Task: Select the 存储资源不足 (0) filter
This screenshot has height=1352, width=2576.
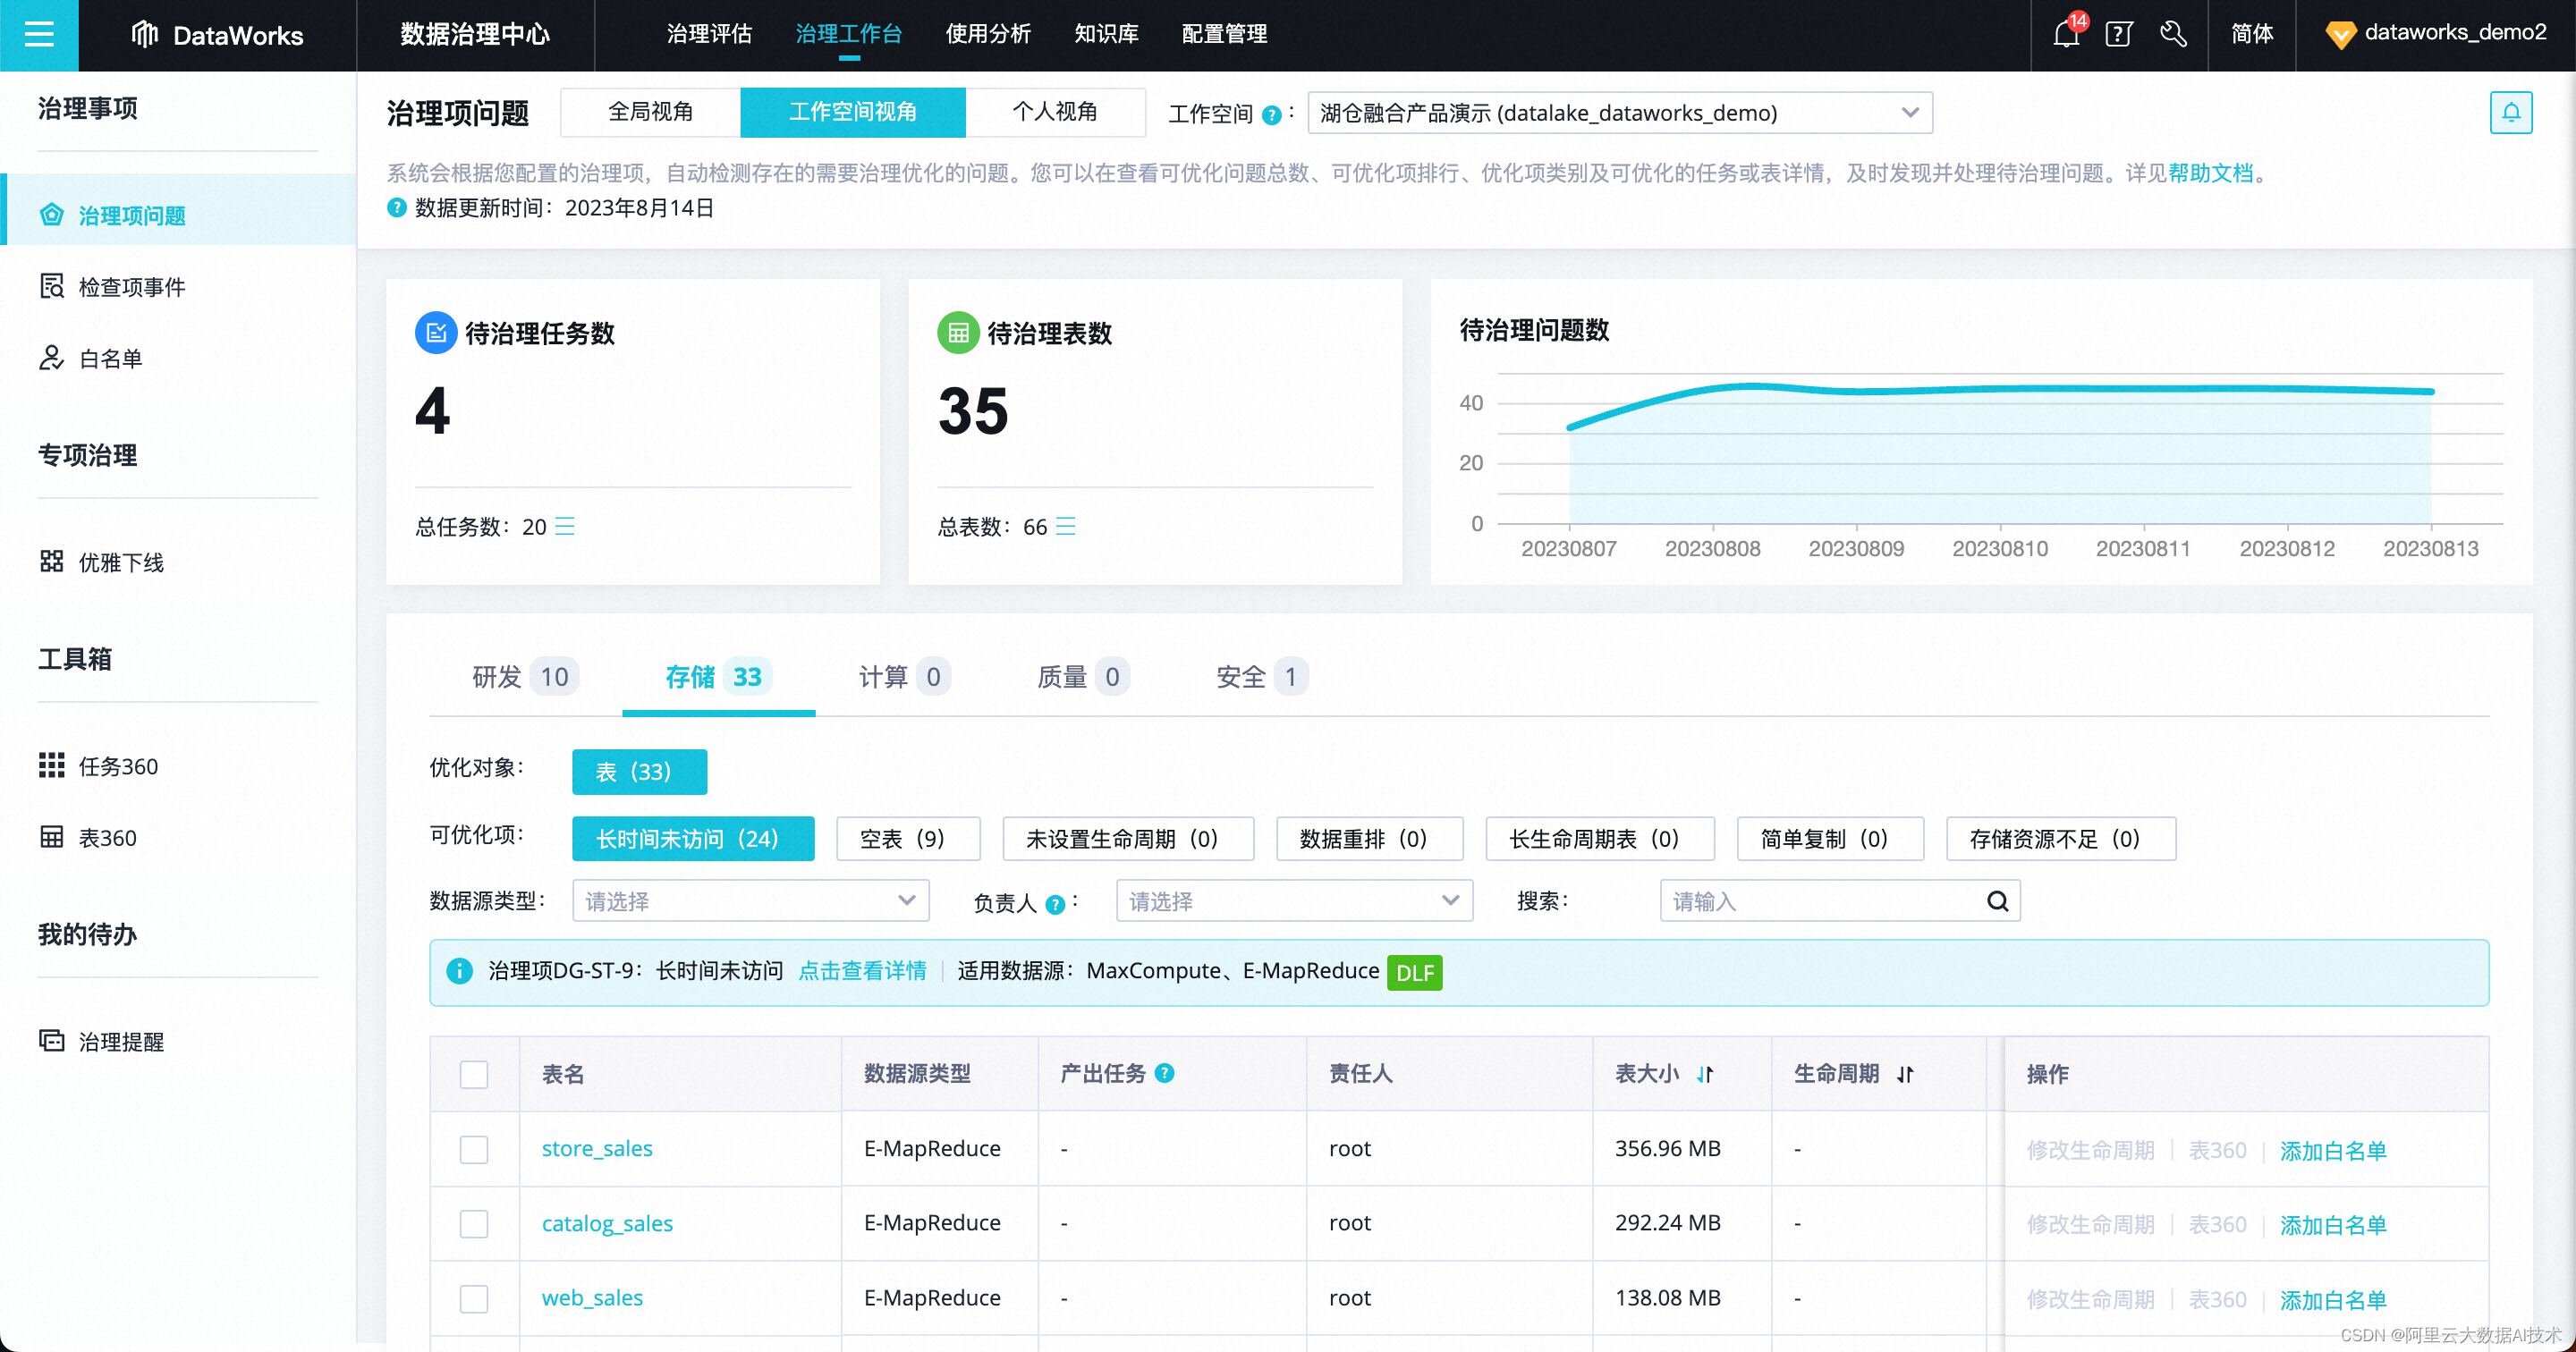Action: click(x=2060, y=839)
